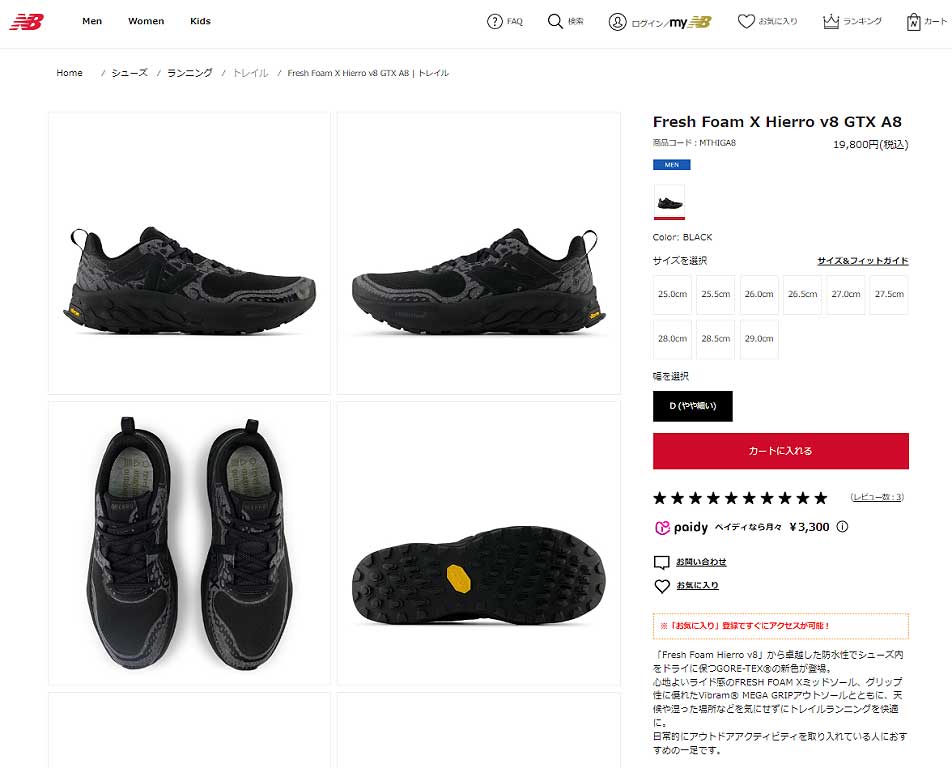Open the Women menu

click(146, 21)
